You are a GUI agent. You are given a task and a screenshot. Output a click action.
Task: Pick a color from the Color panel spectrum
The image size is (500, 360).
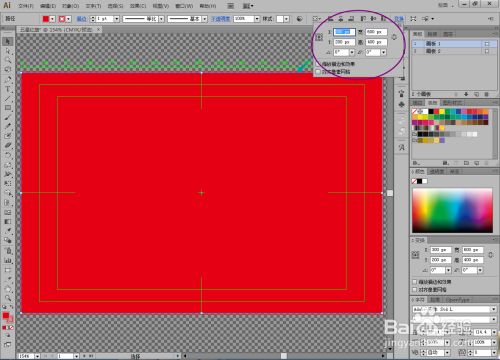point(452,210)
